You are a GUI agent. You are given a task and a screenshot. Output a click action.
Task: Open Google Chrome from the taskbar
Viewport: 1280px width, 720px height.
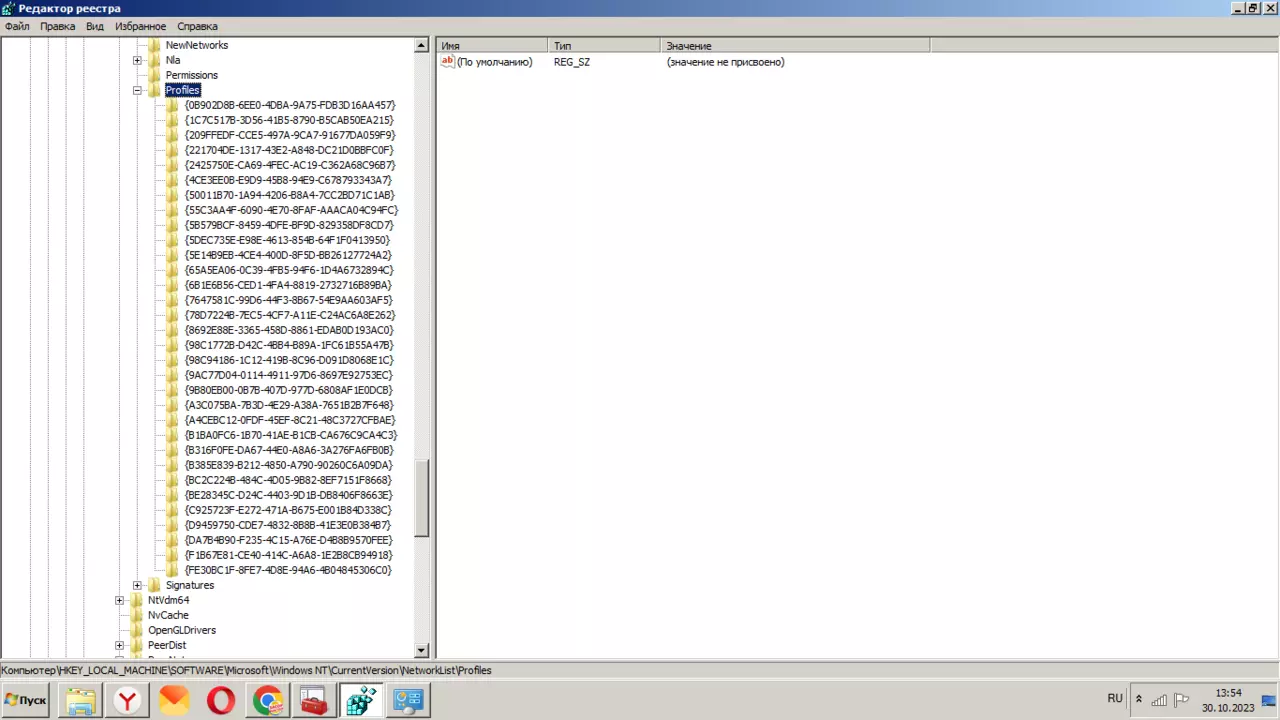(x=267, y=701)
